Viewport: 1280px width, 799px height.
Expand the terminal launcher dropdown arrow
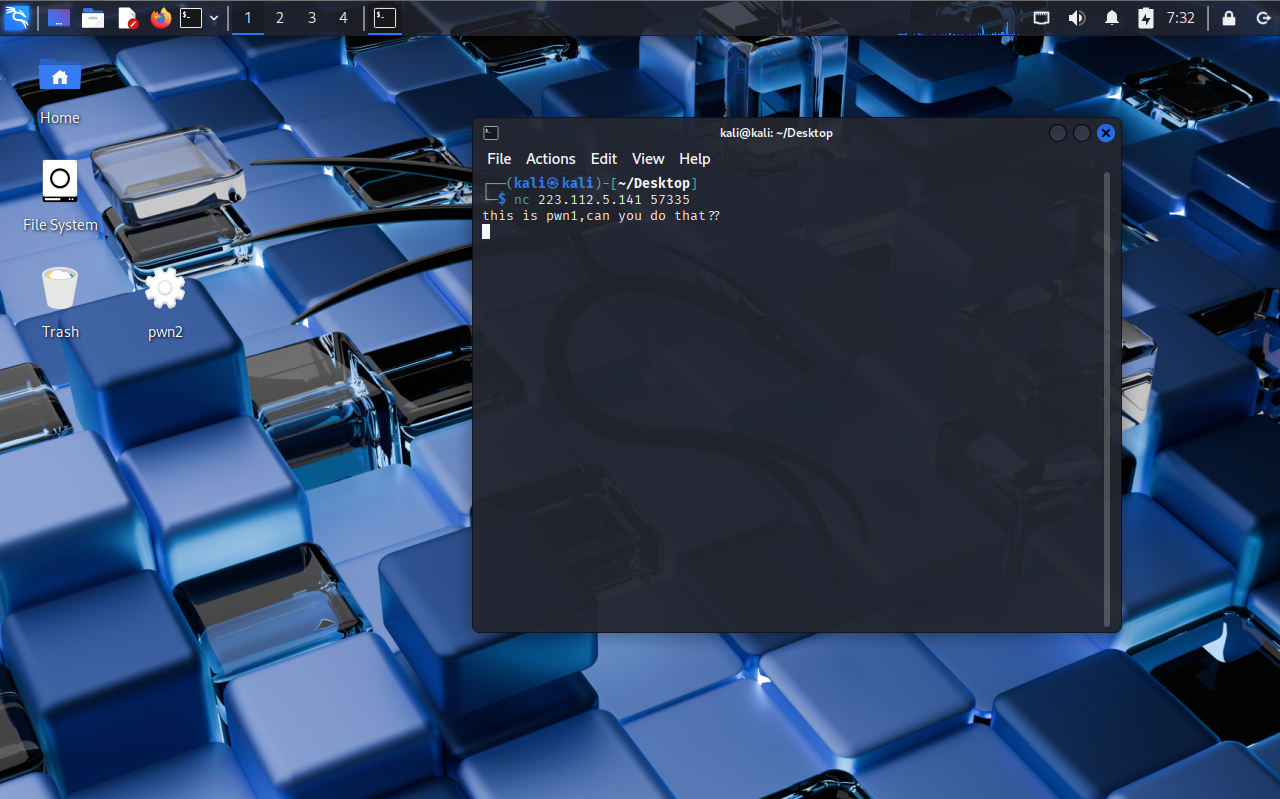[214, 18]
